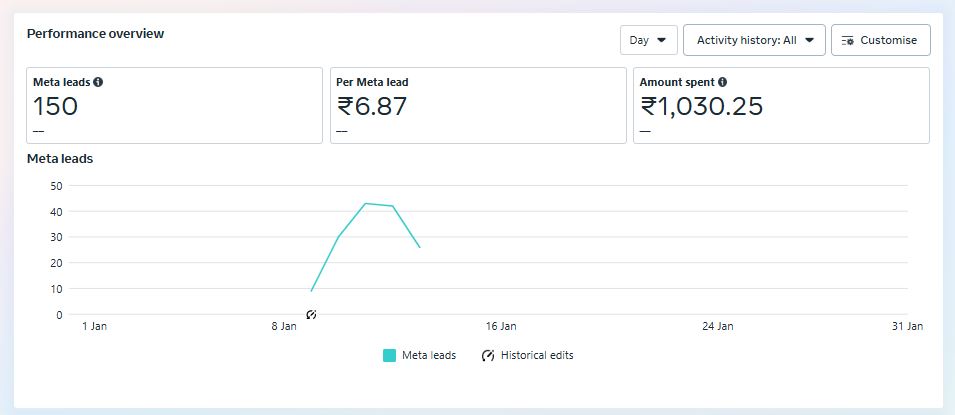
Task: Select the Amount spent card showing ₹1,030.25
Action: click(x=781, y=106)
